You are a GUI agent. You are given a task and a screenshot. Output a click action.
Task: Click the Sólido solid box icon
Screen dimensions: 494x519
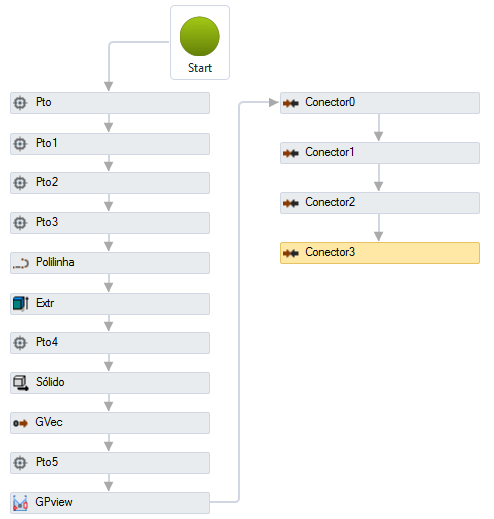click(x=21, y=383)
